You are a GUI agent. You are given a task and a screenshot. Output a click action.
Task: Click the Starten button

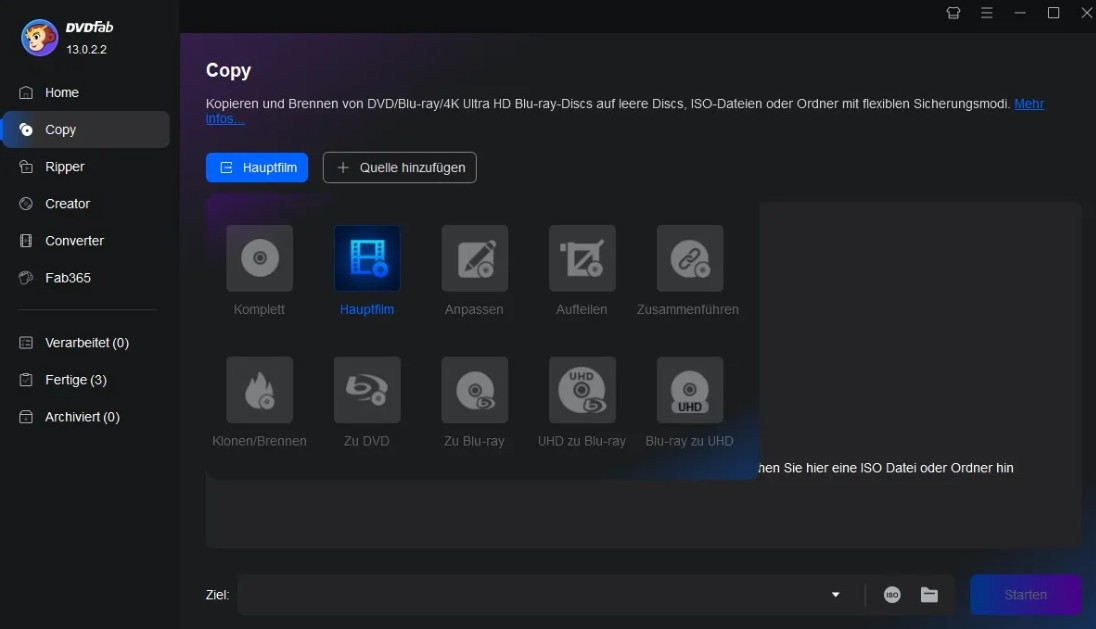[1025, 595]
